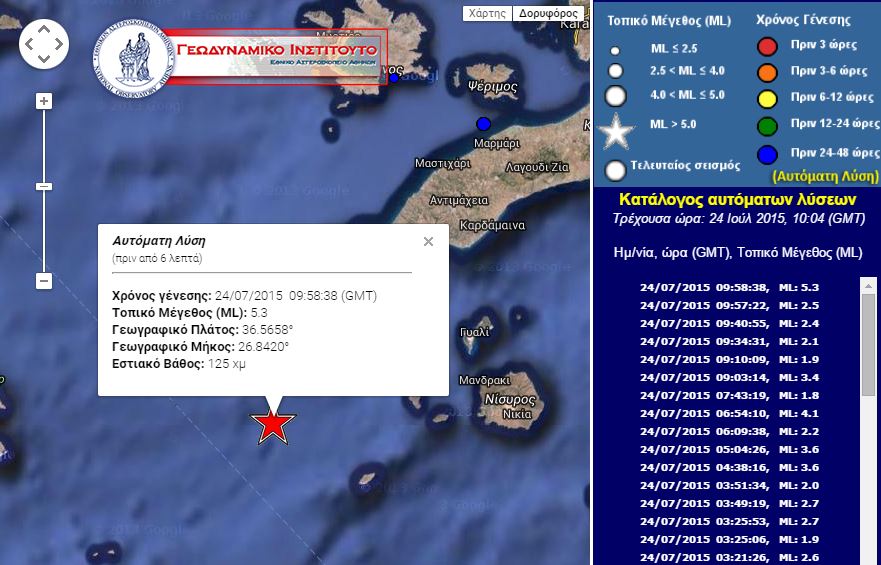The height and width of the screenshot is (565, 881).
Task: Click the blue earthquake marker near Μαρμάρι
Action: 484,123
